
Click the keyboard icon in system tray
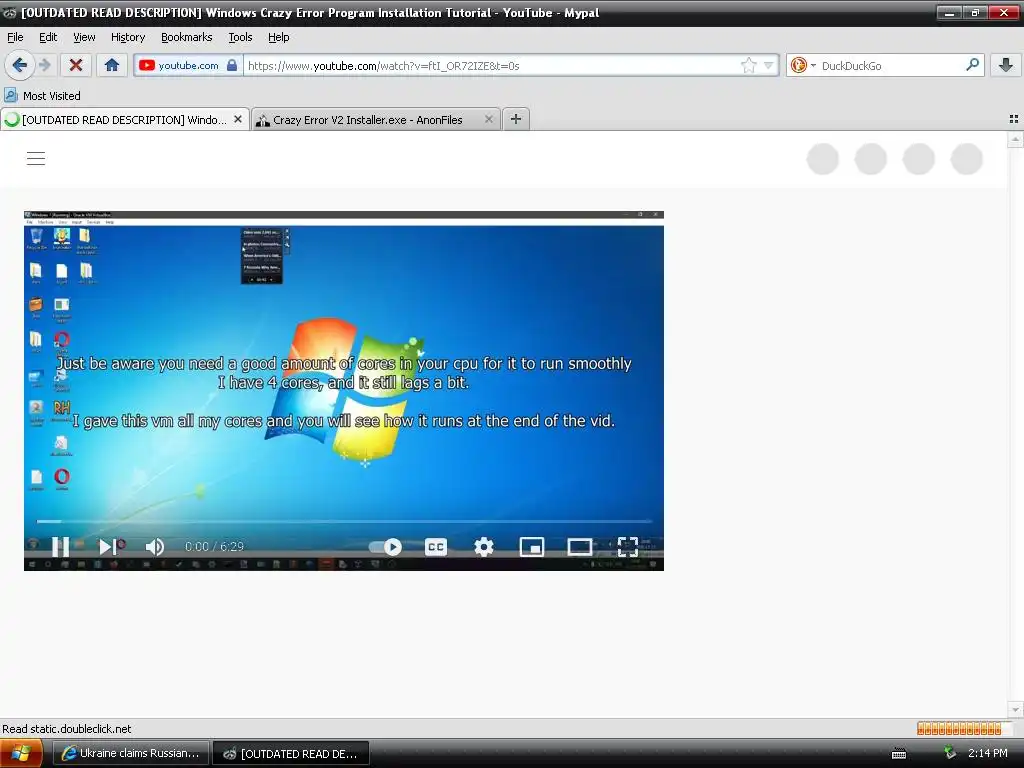899,754
